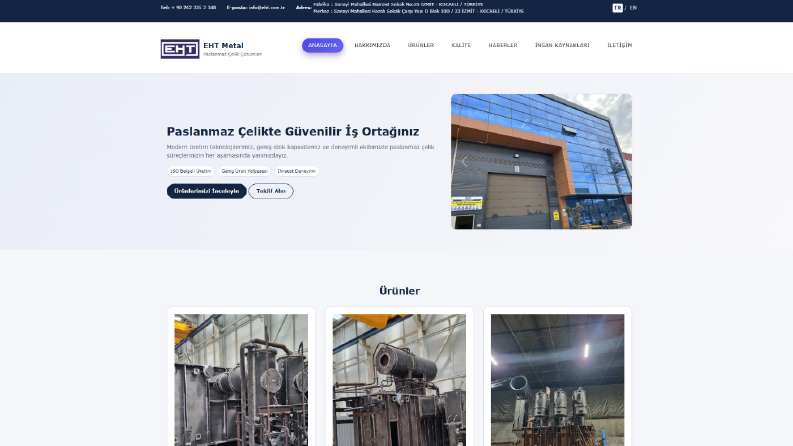This screenshot has height=446, width=793.
Task: Click the factory building slider image
Action: coord(541,161)
